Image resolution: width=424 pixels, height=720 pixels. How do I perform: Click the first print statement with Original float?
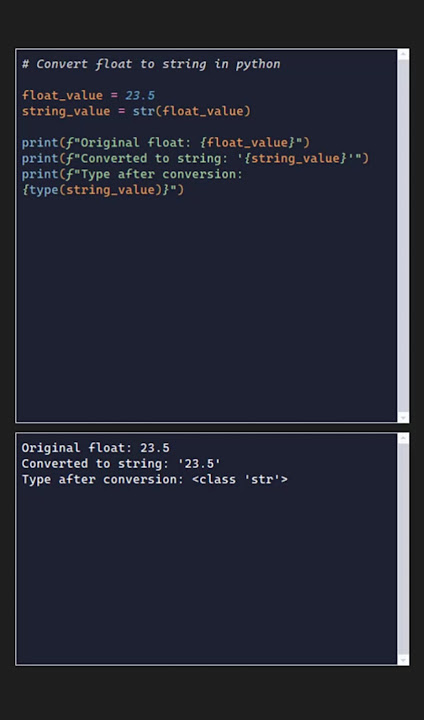166,143
